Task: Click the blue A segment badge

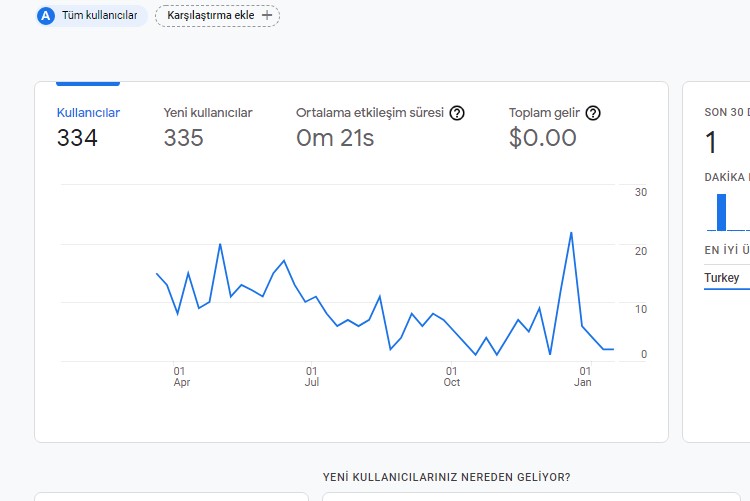Action: pos(45,16)
